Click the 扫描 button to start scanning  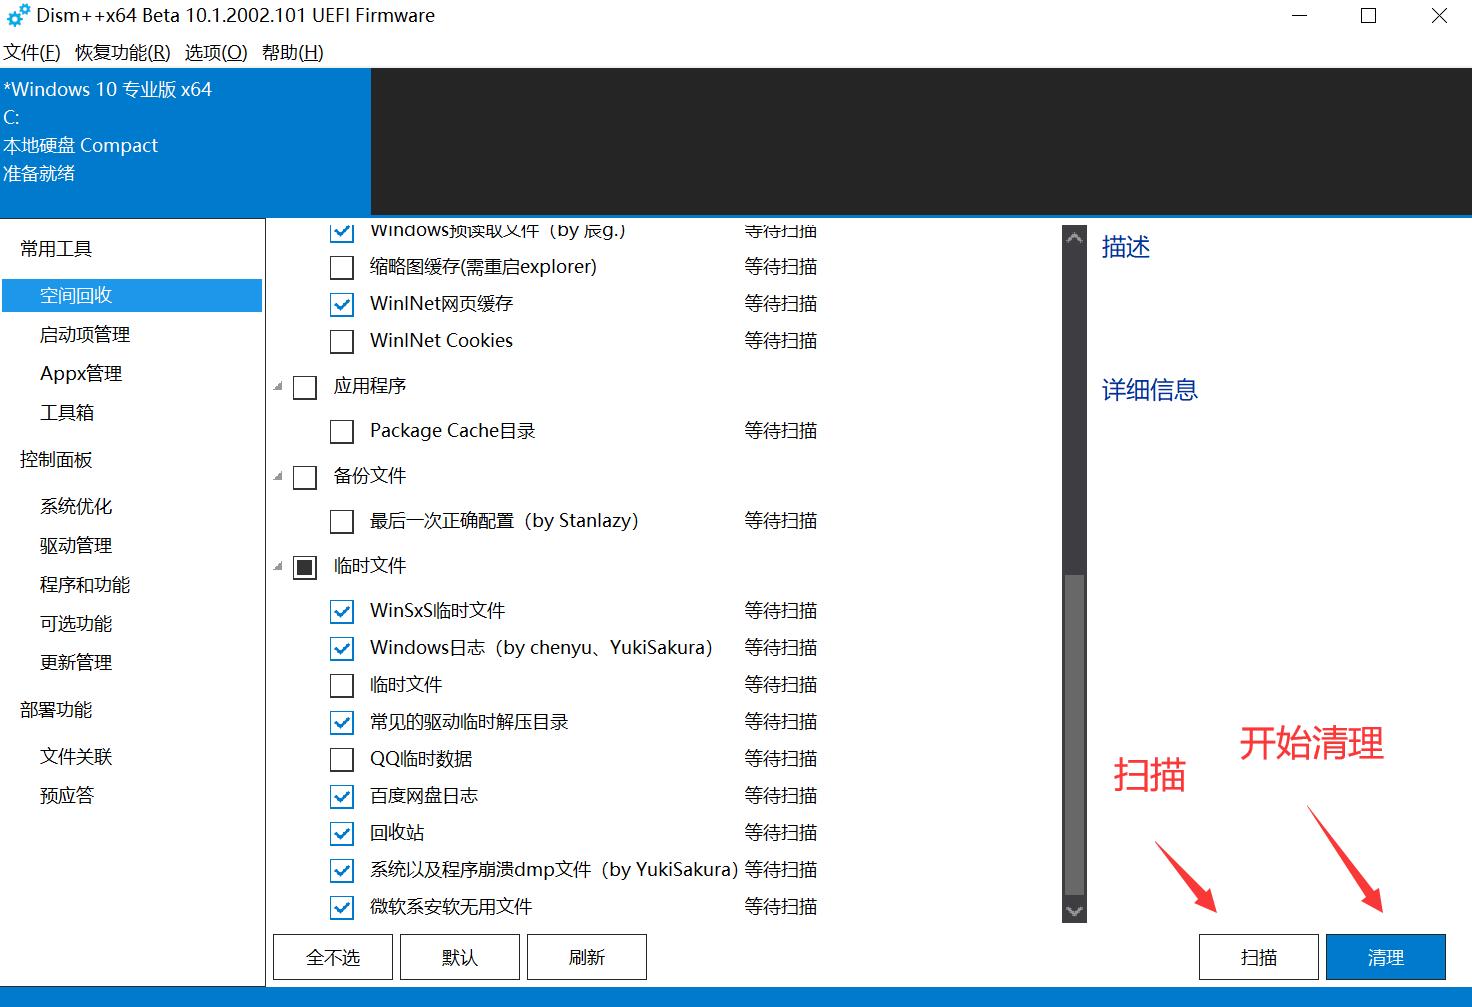(x=1258, y=956)
